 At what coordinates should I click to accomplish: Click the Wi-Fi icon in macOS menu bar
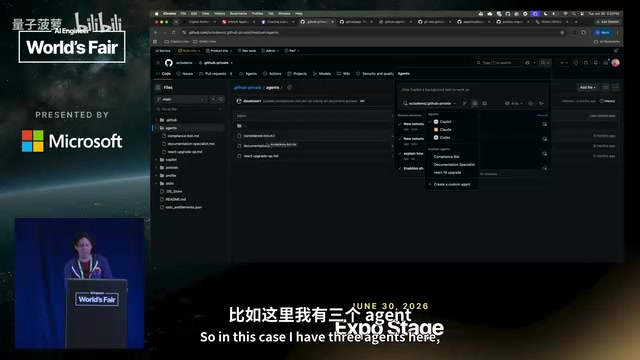point(565,13)
